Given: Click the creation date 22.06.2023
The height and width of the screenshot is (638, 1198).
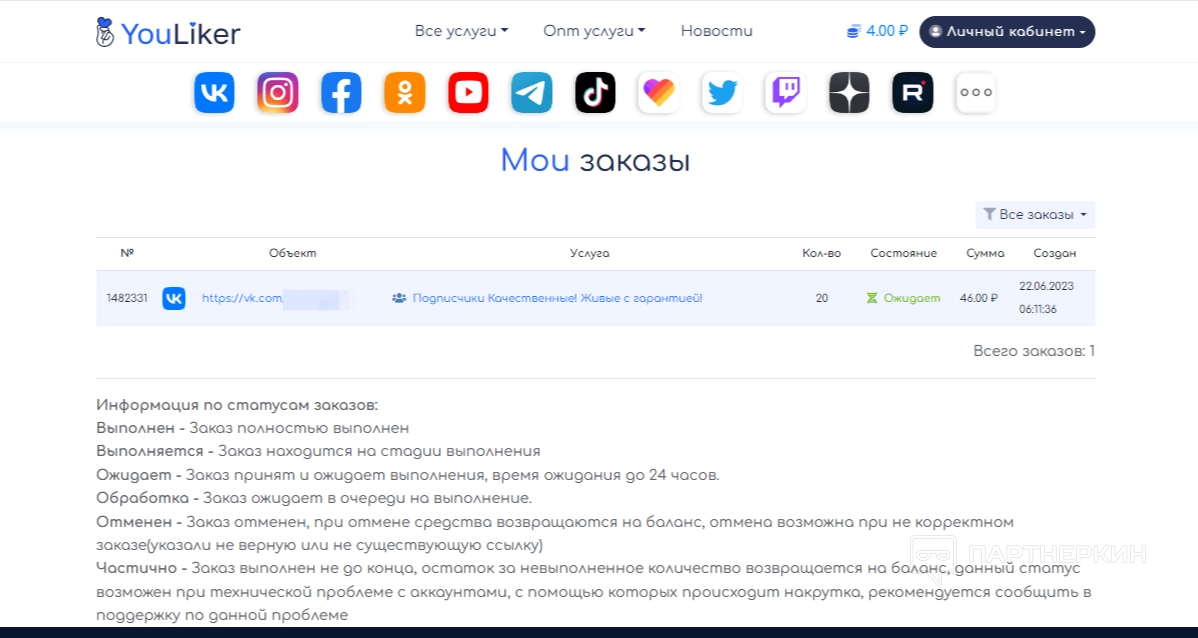Looking at the screenshot, I should click(1046, 287).
